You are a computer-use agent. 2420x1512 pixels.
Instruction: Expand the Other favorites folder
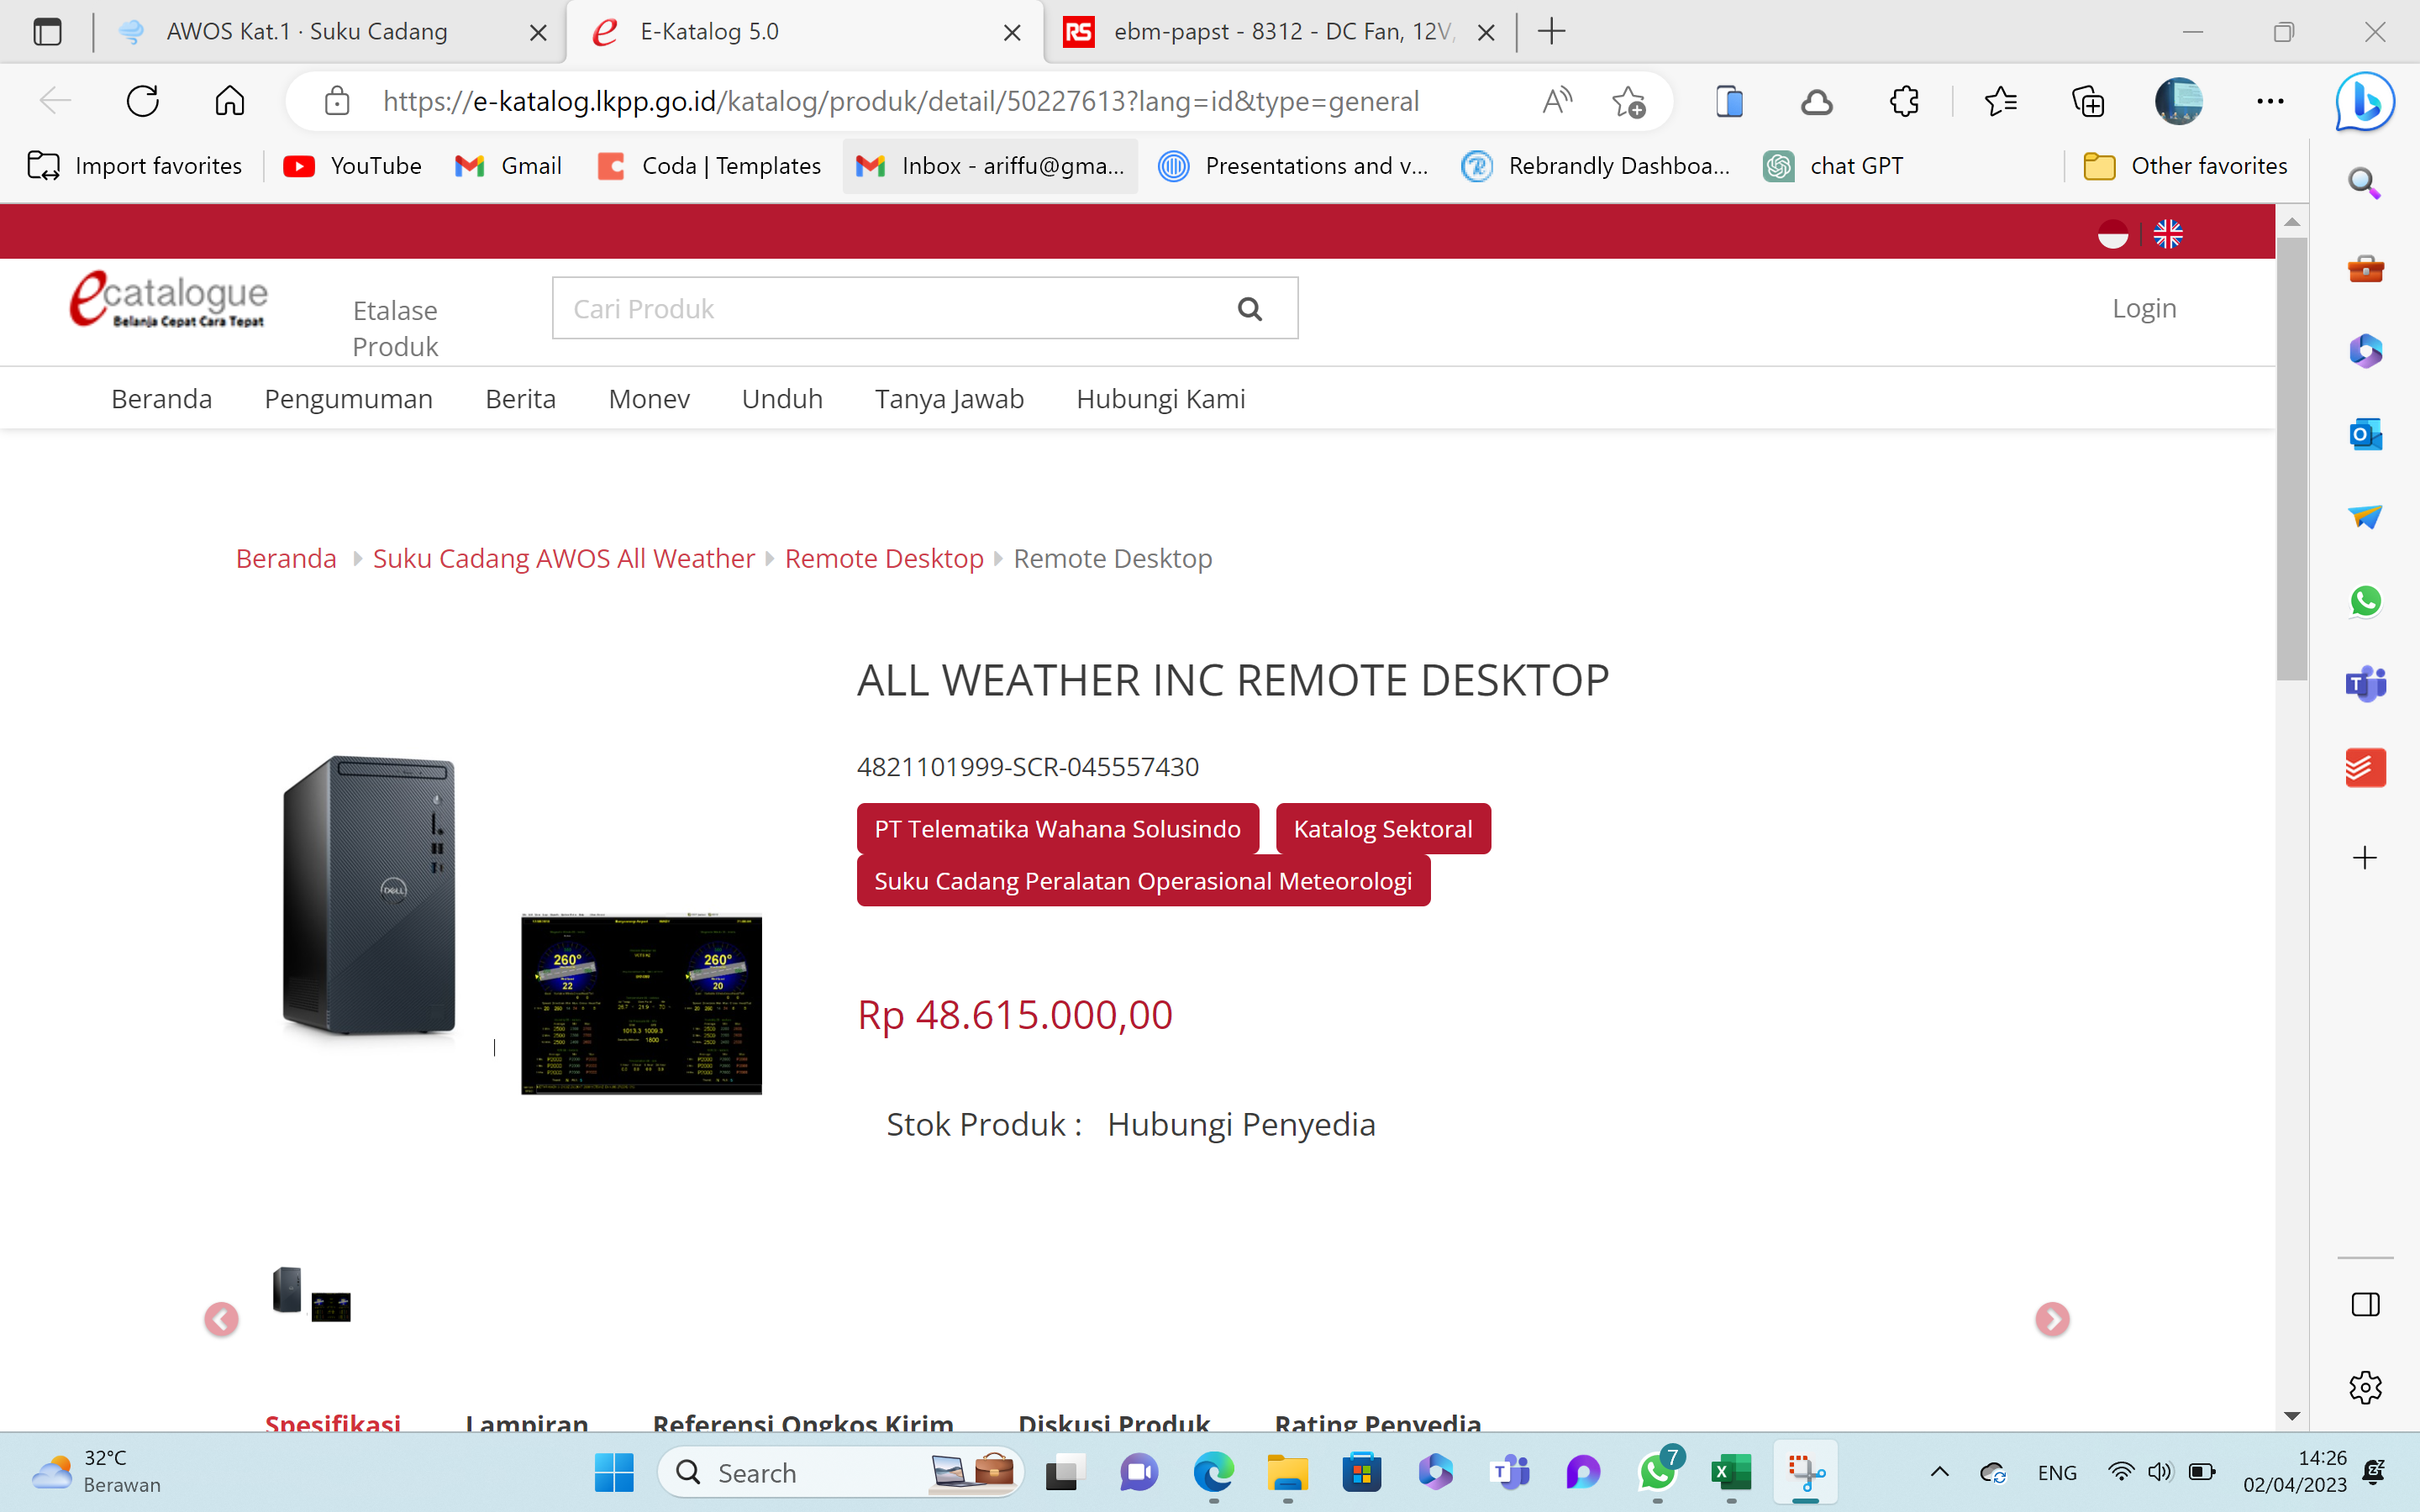[x=2186, y=166]
